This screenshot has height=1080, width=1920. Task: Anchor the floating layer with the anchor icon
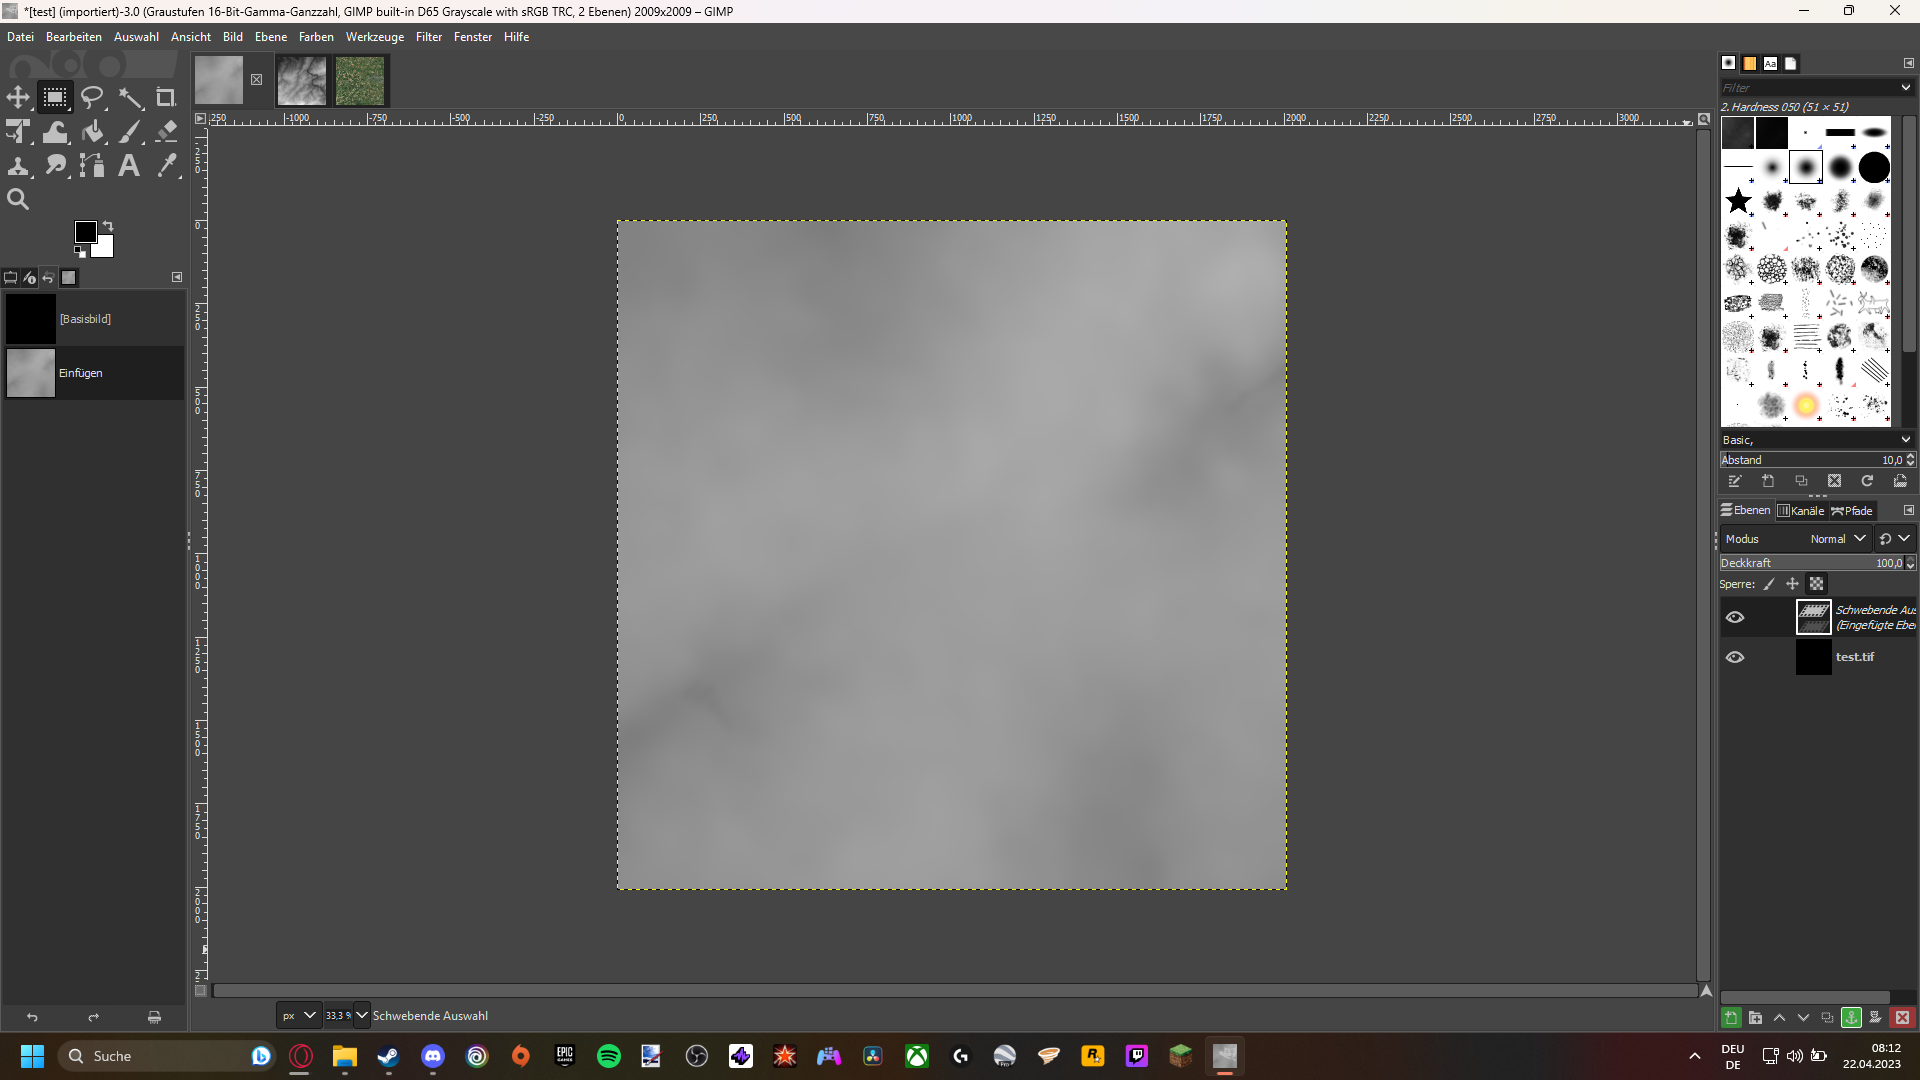click(1851, 1017)
